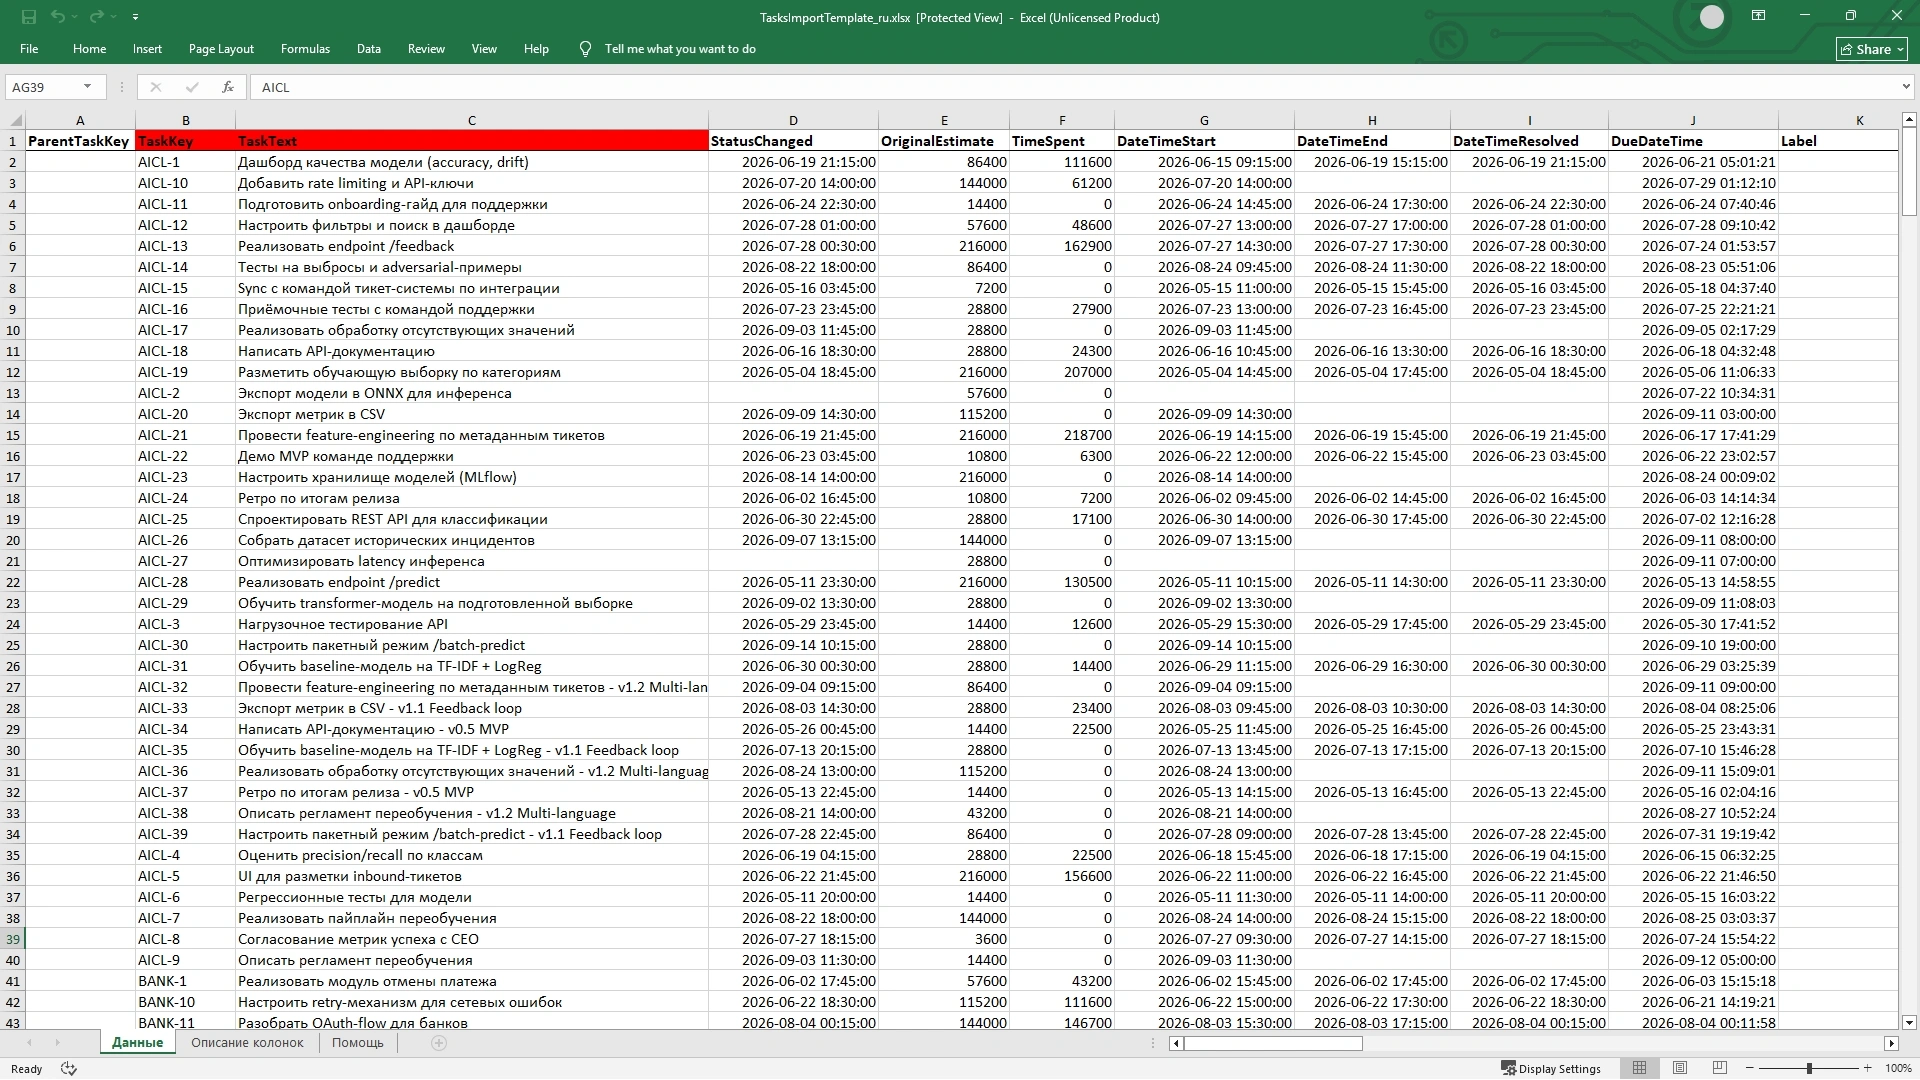Open the Formulas ribbon tab
The height and width of the screenshot is (1080, 1920).
coord(305,49)
